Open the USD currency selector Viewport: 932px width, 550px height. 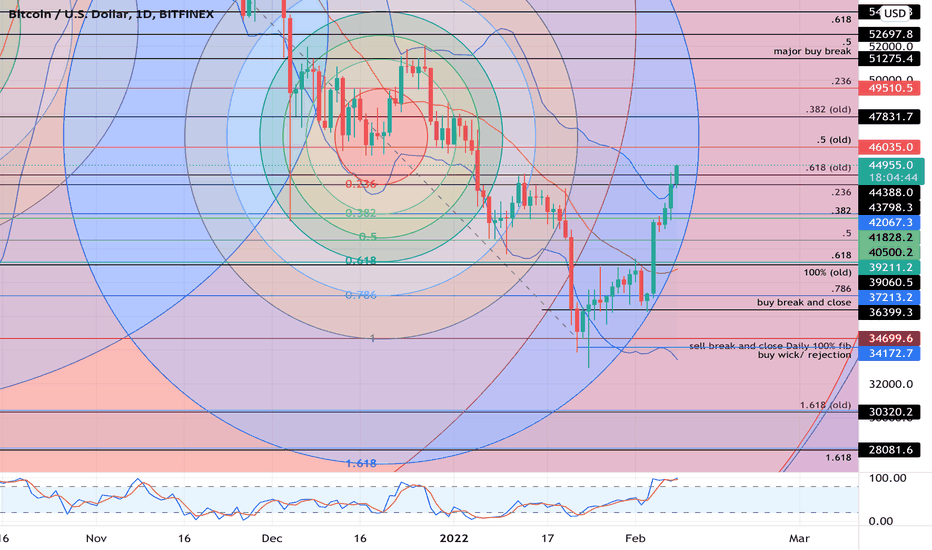(x=895, y=13)
